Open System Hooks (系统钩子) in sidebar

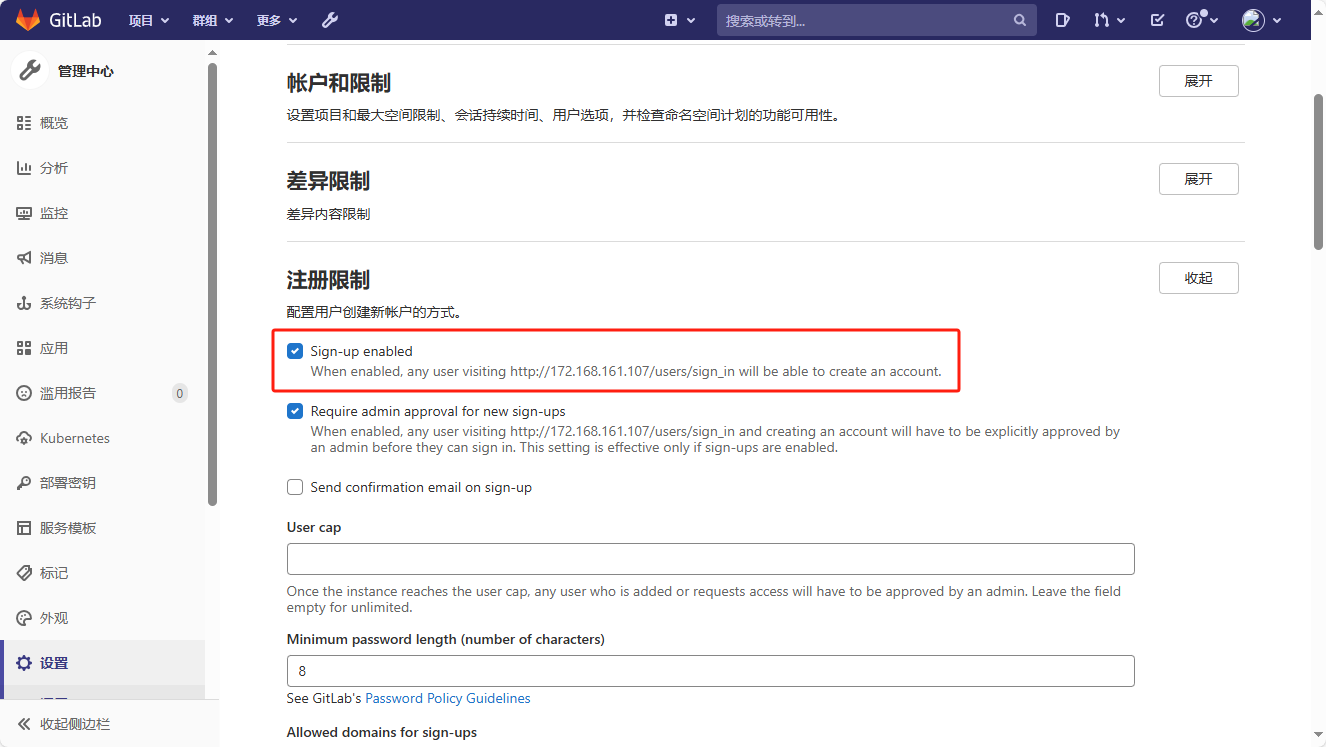coord(67,303)
